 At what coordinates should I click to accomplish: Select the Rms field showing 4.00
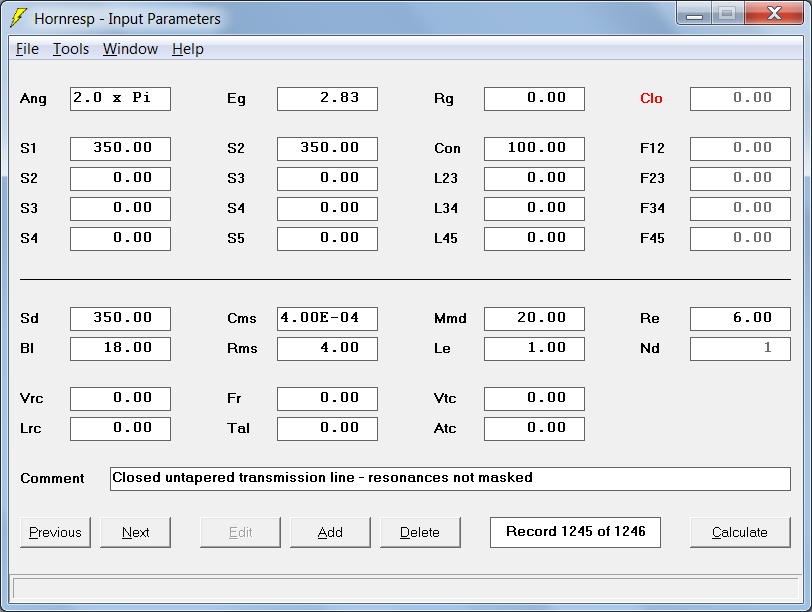327,349
